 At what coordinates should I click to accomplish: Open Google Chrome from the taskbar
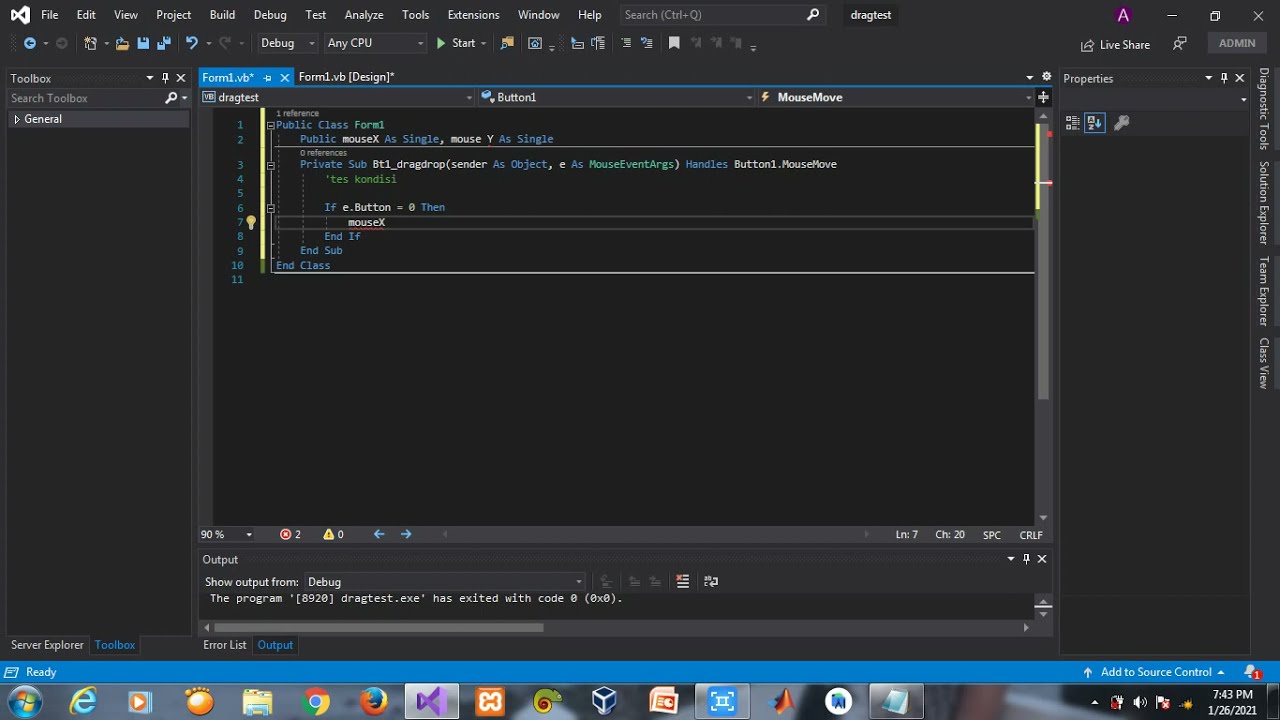(x=316, y=701)
